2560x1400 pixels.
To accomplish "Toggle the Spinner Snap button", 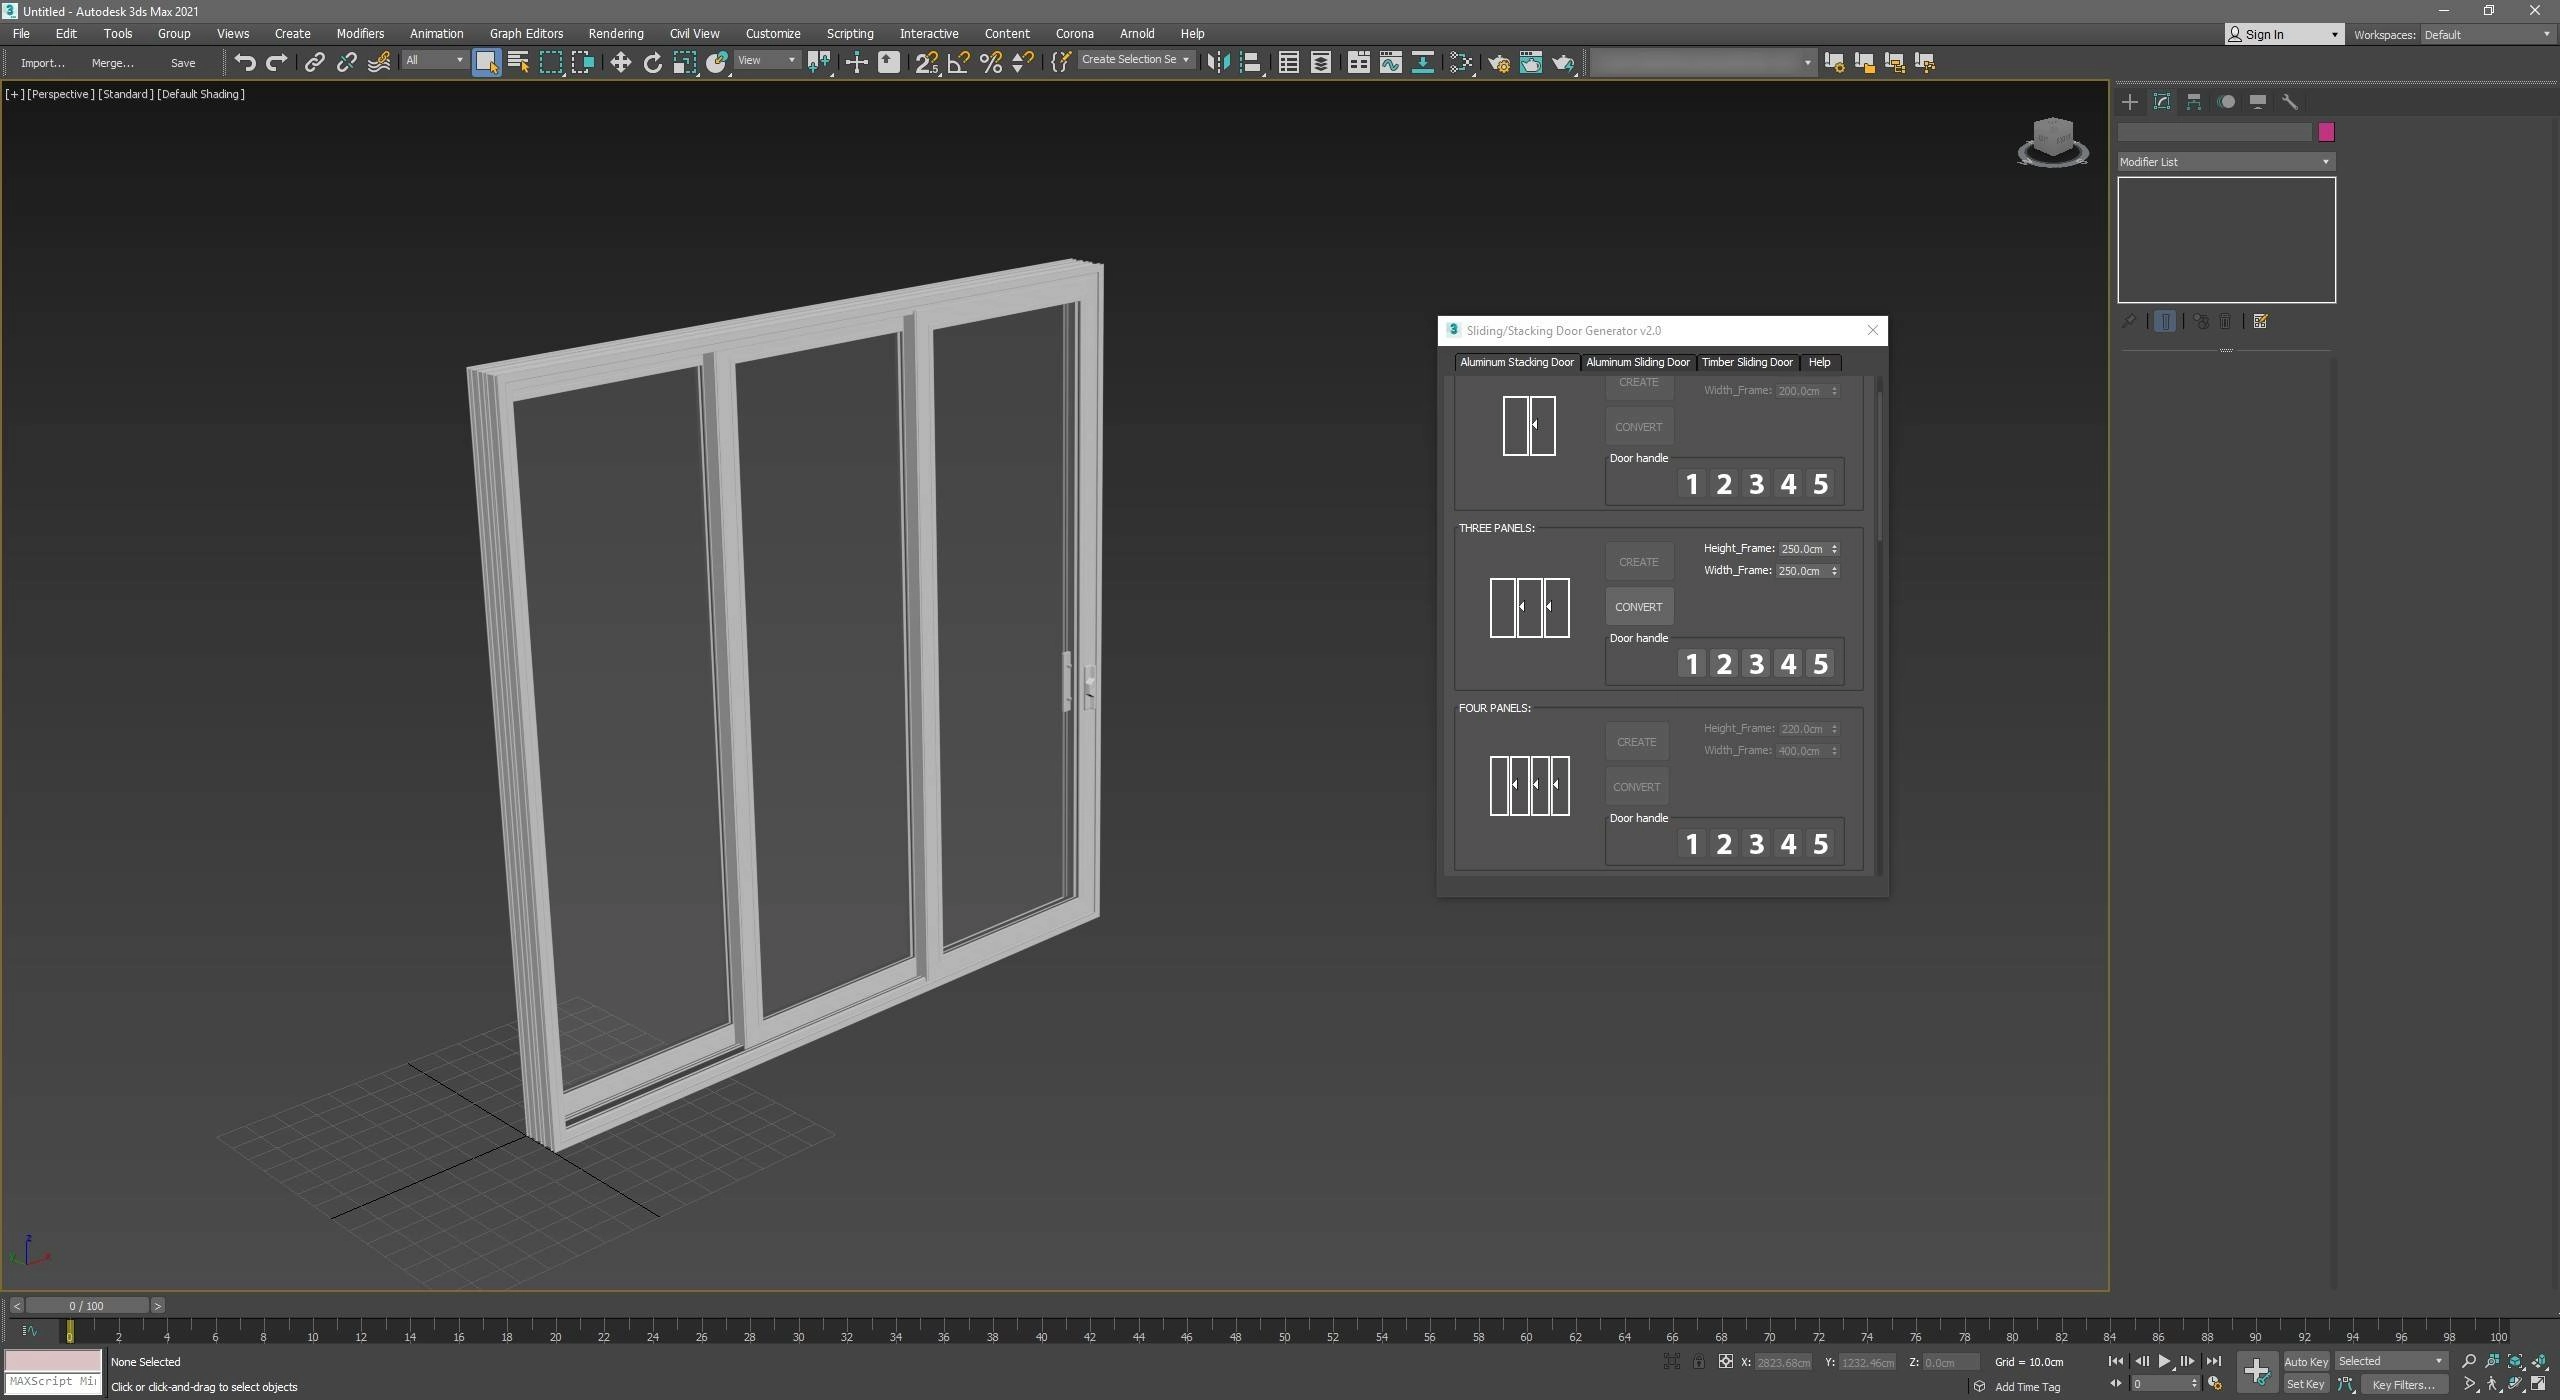I will (x=1022, y=62).
